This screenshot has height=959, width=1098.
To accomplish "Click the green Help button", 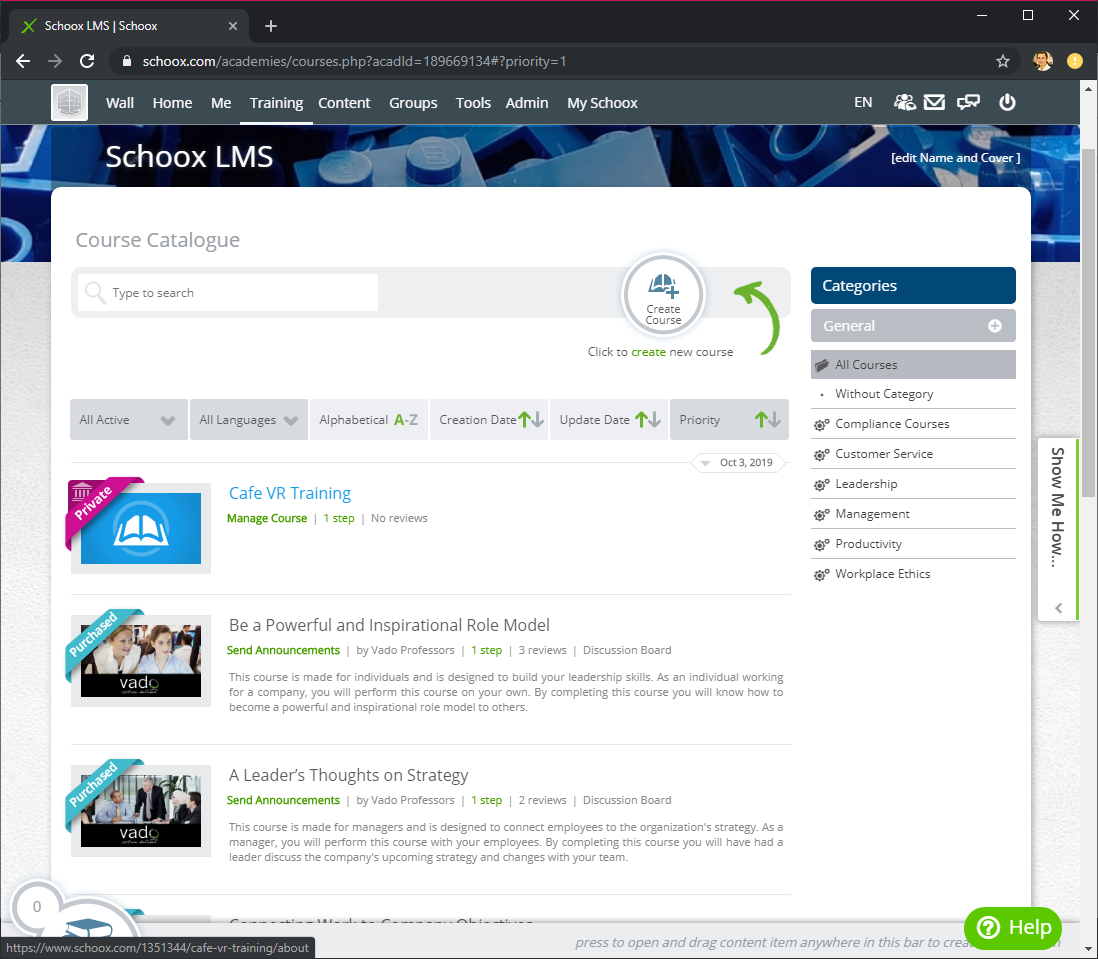I will coord(1013,928).
